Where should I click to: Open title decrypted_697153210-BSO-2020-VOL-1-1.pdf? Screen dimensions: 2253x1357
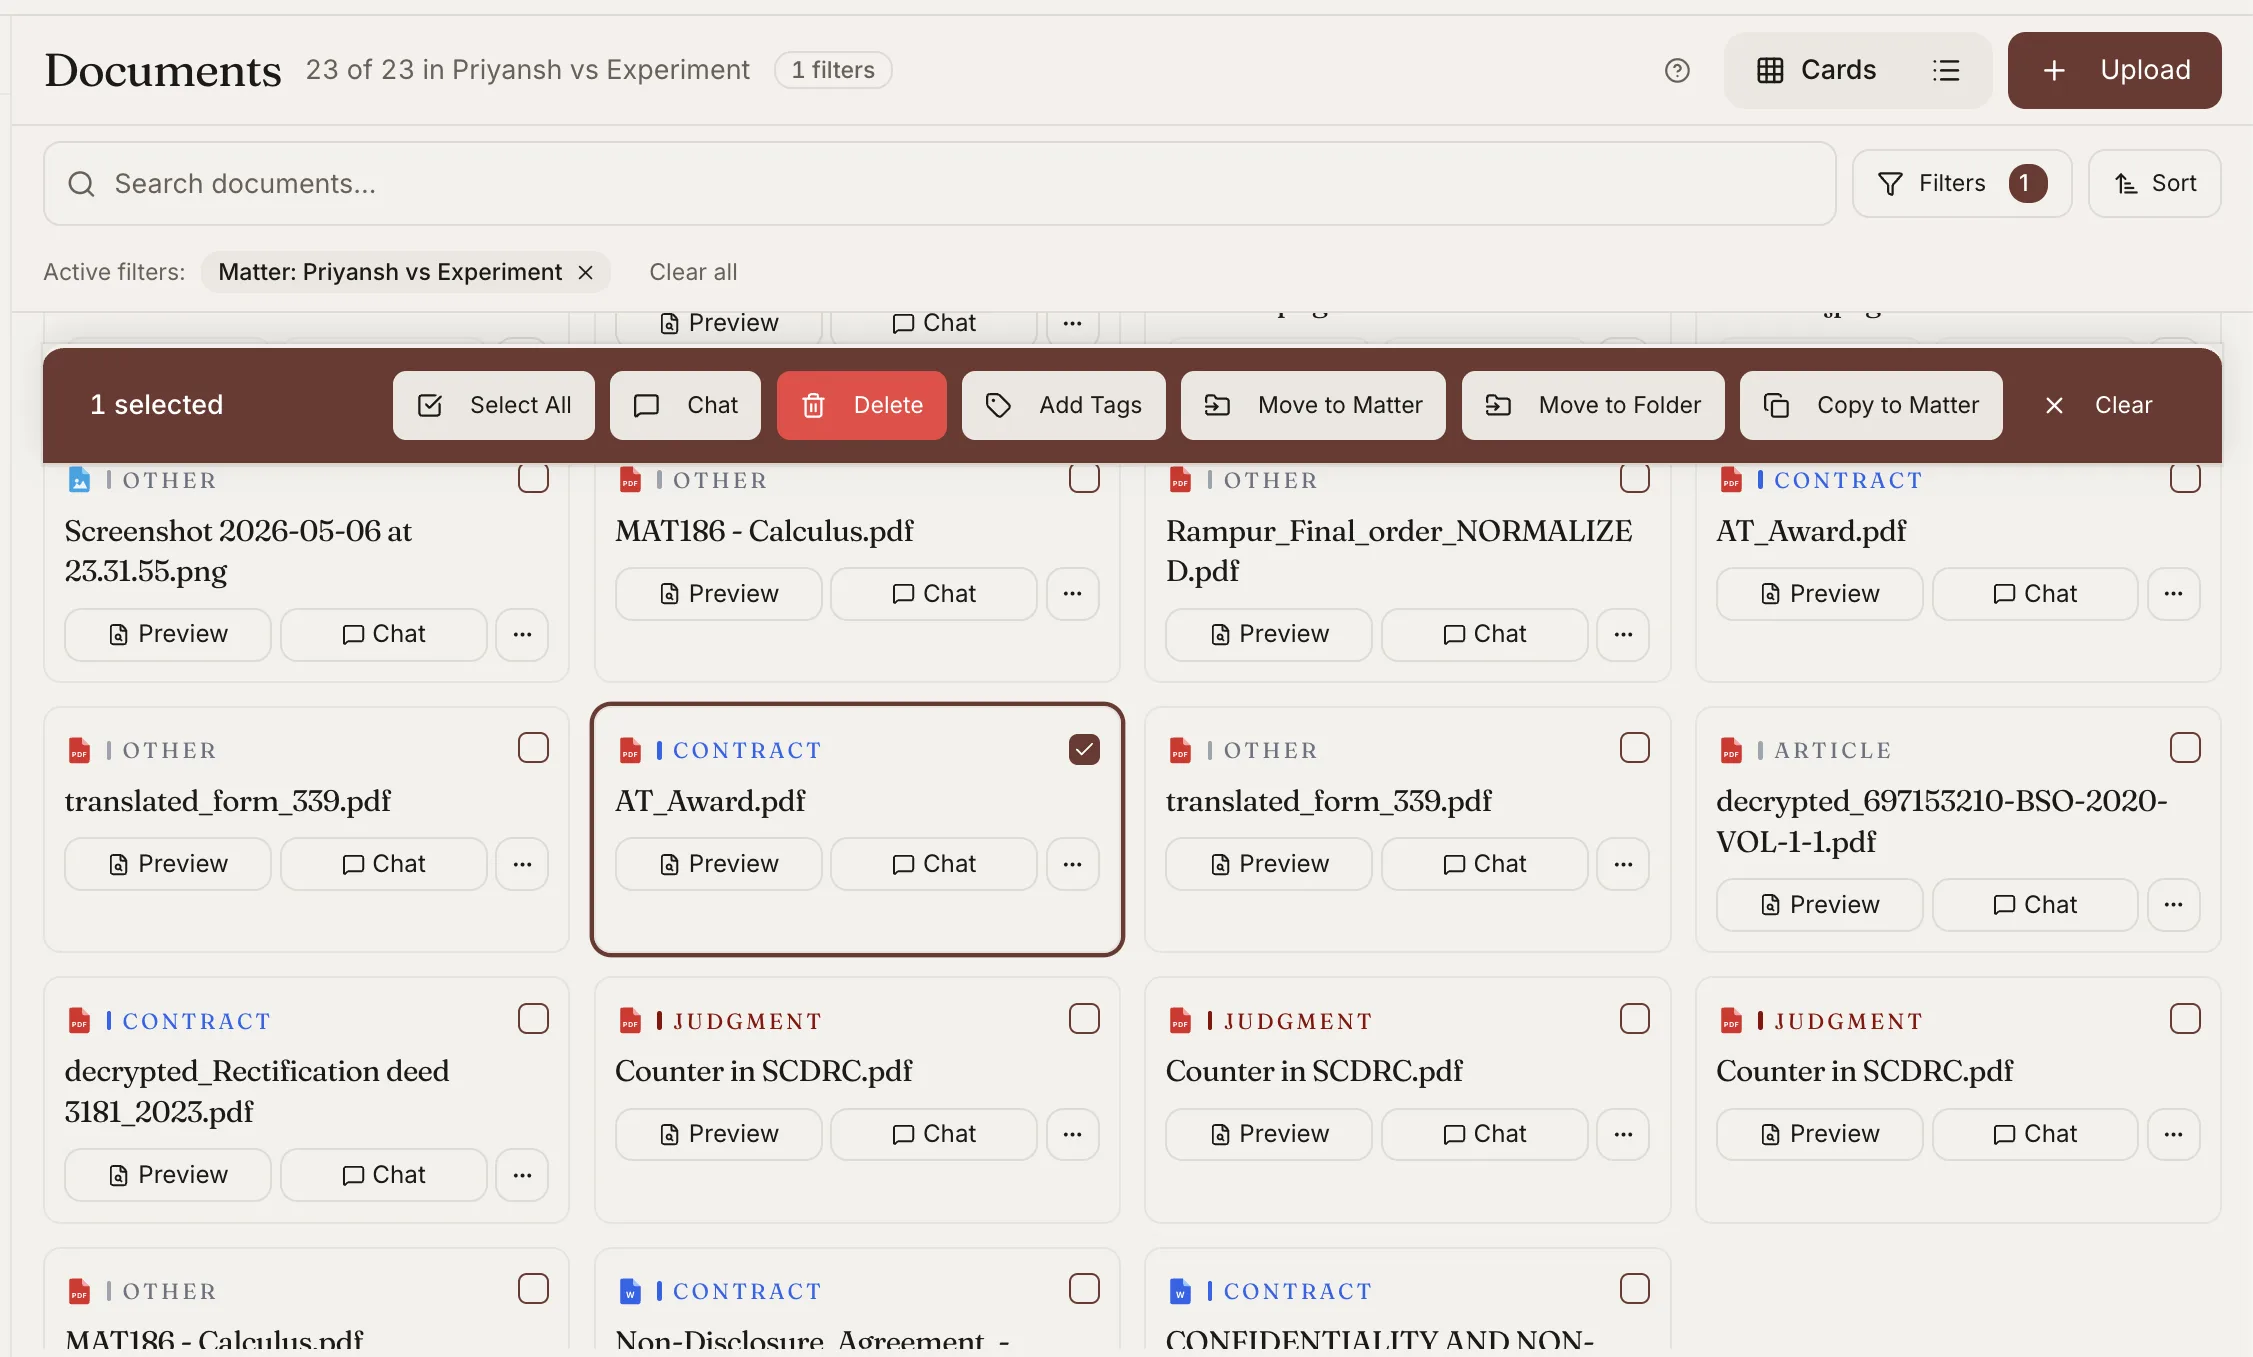pyautogui.click(x=1941, y=821)
